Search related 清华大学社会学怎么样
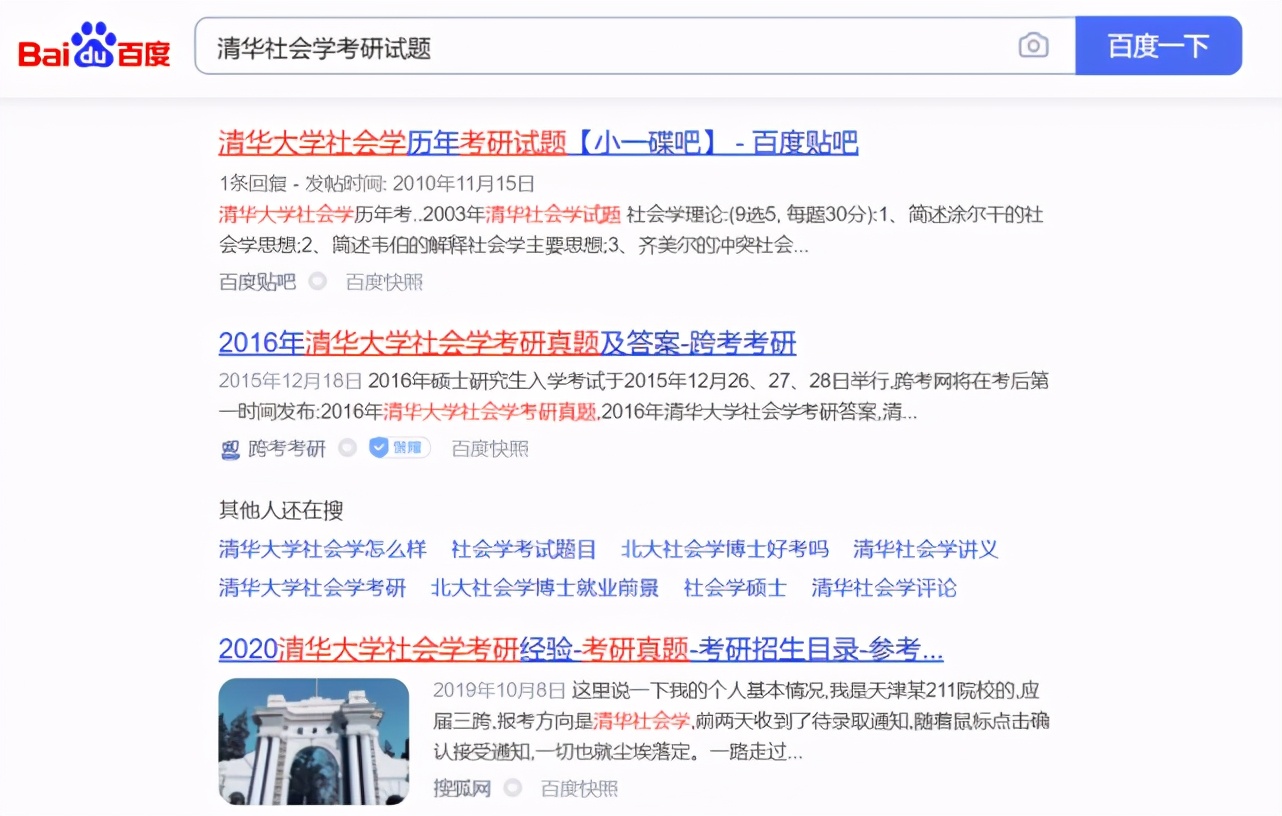The image size is (1282, 816). point(322,549)
